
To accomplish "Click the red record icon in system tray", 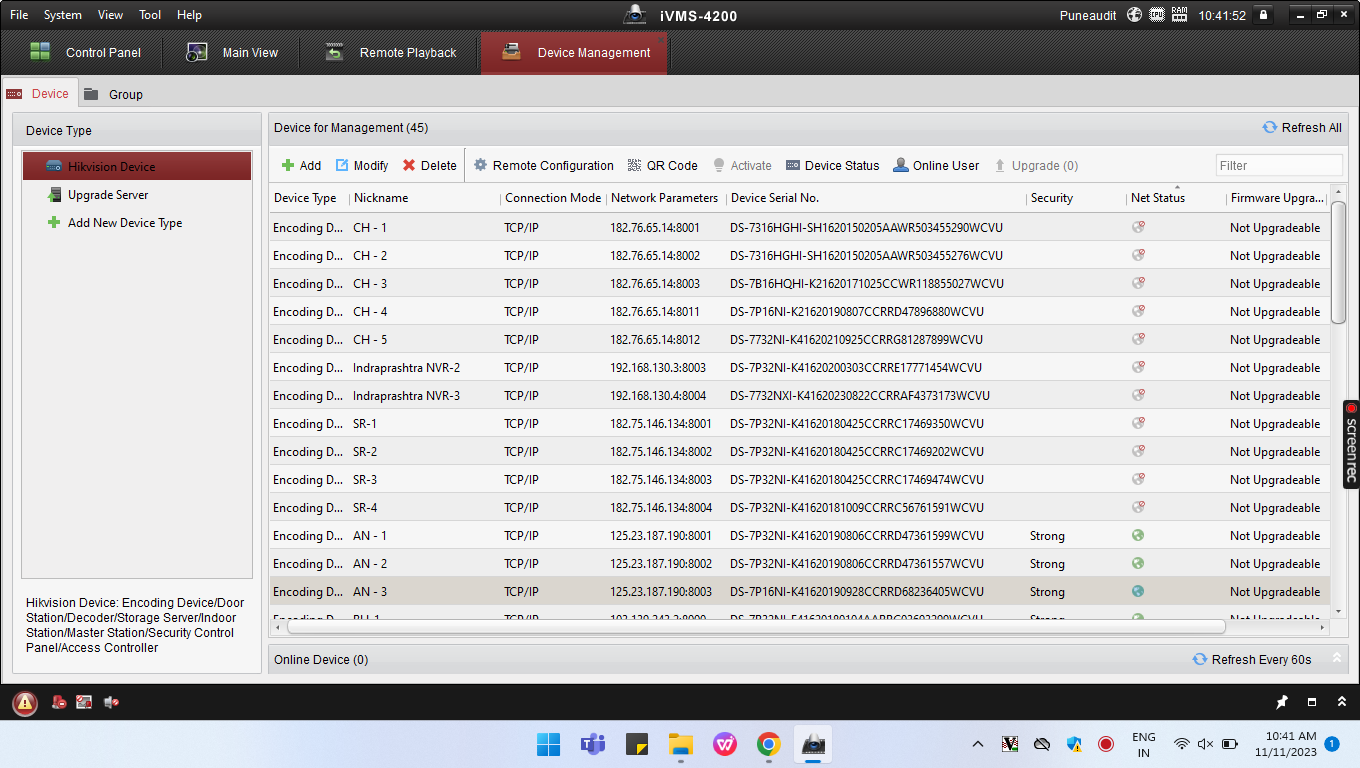I will (x=1106, y=744).
